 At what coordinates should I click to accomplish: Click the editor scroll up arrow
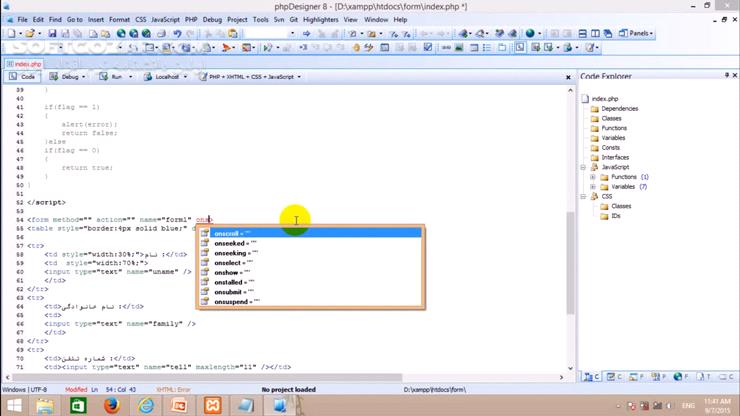click(570, 90)
